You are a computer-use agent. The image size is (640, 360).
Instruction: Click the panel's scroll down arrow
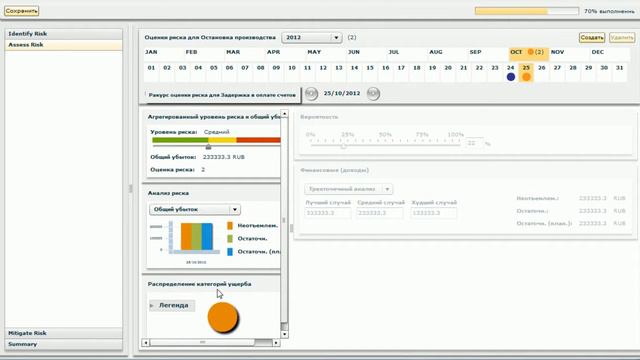coord(284,335)
